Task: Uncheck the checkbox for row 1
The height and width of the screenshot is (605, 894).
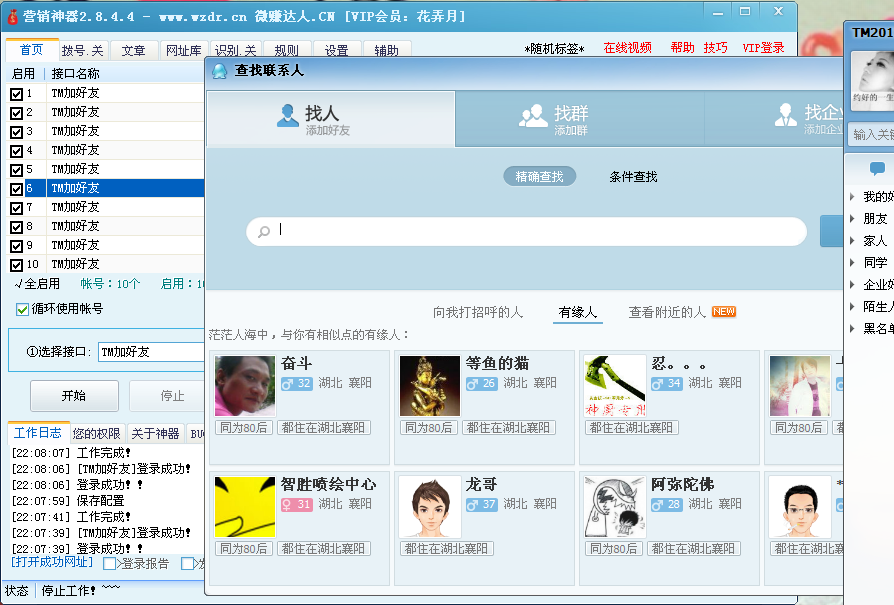Action: coord(16,94)
